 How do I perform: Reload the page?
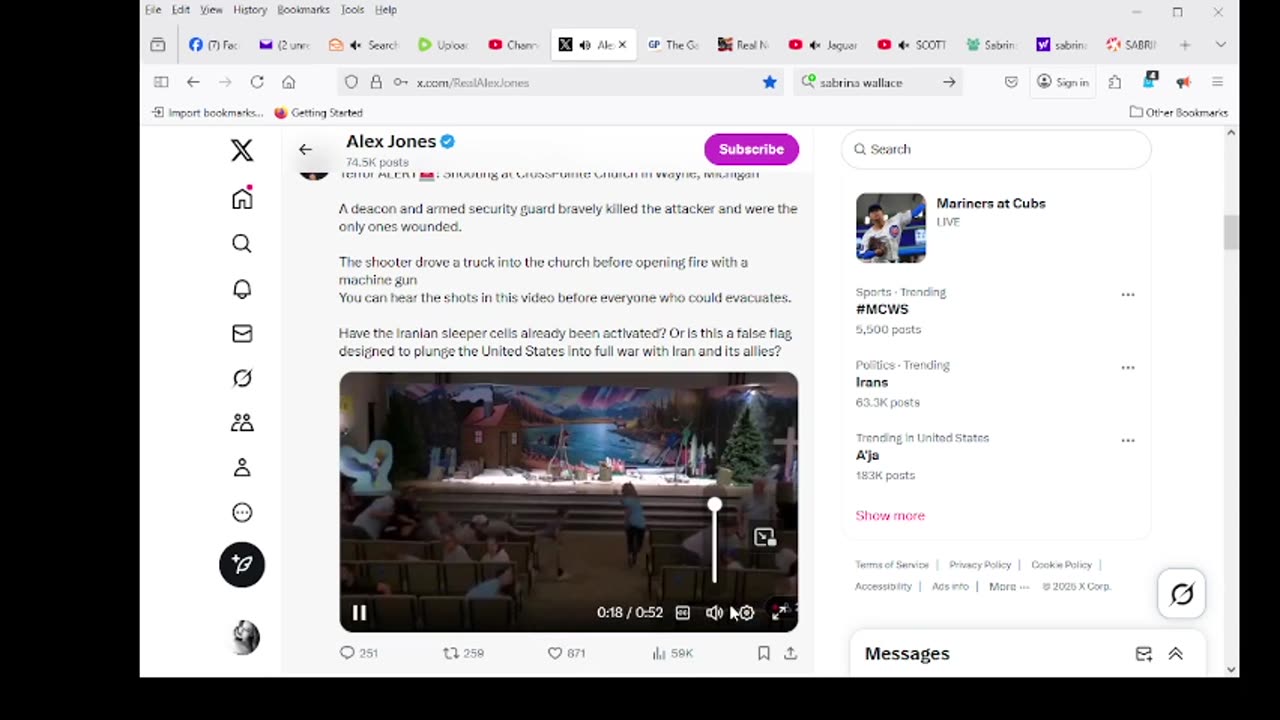pos(257,82)
